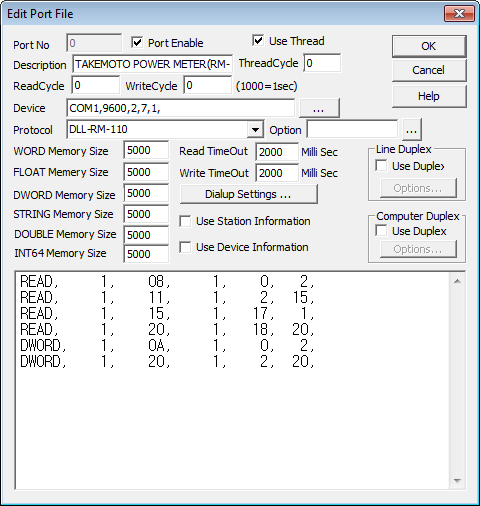Click the Description text field
Image resolution: width=480 pixels, height=506 pixels.
tap(153, 64)
